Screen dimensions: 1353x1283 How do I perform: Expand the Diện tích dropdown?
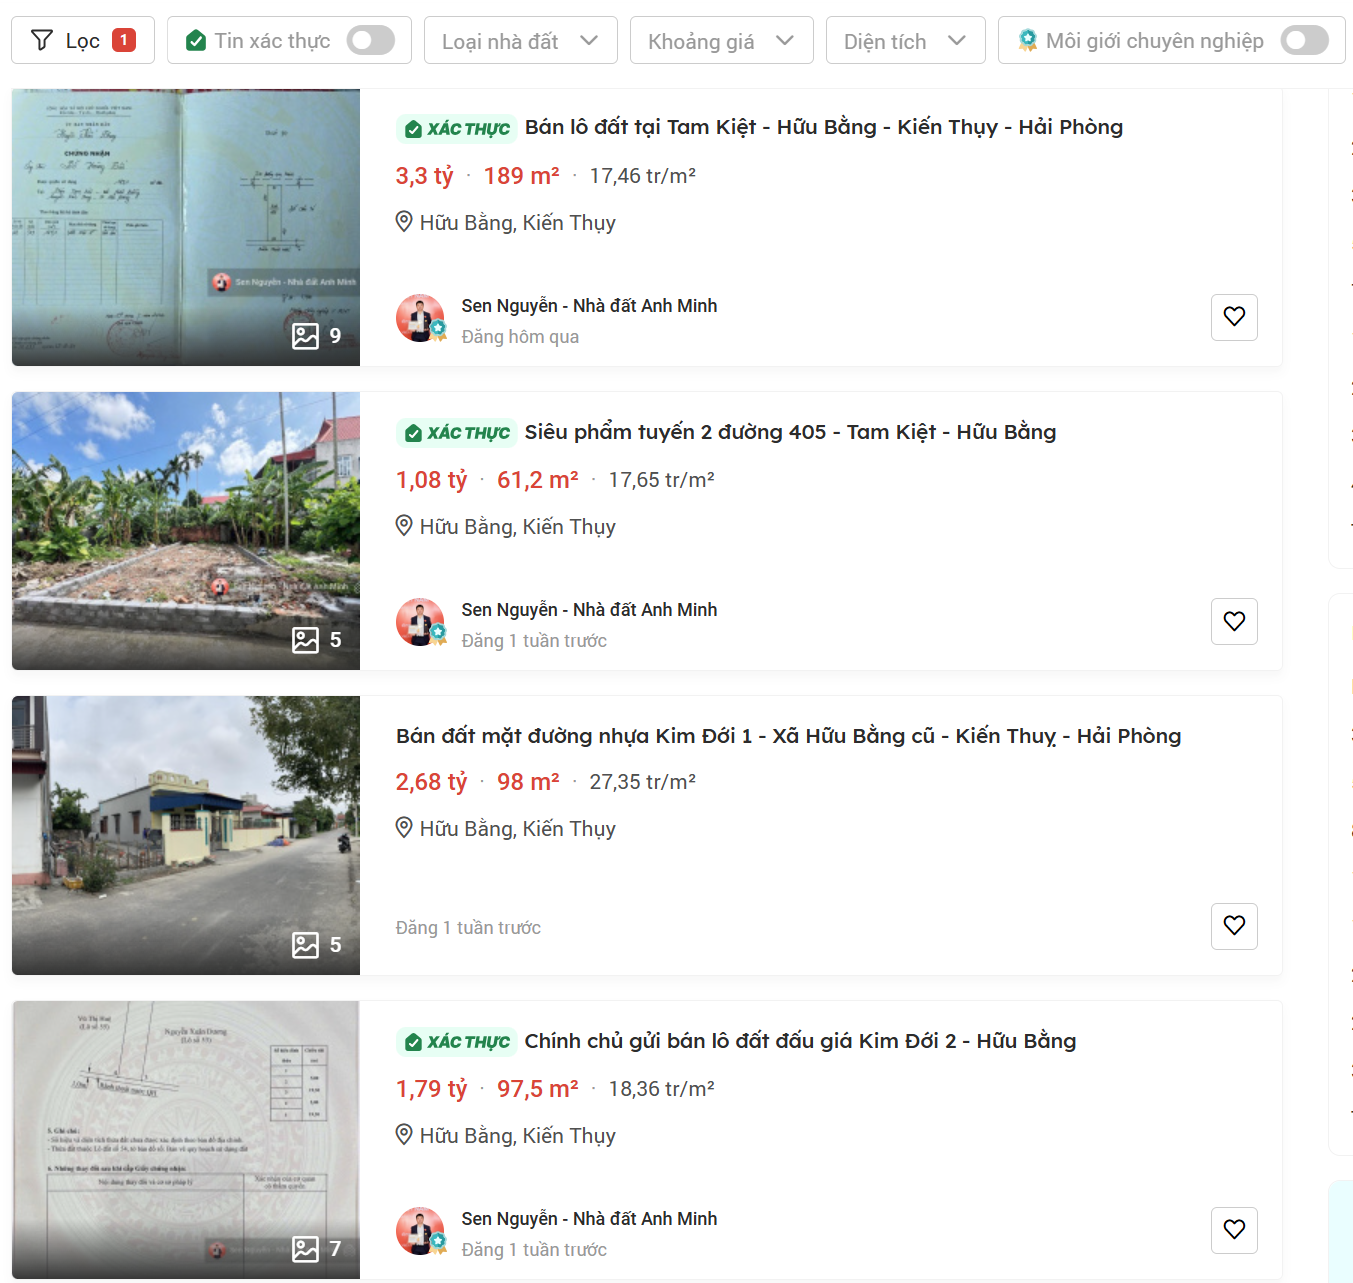[x=905, y=41]
